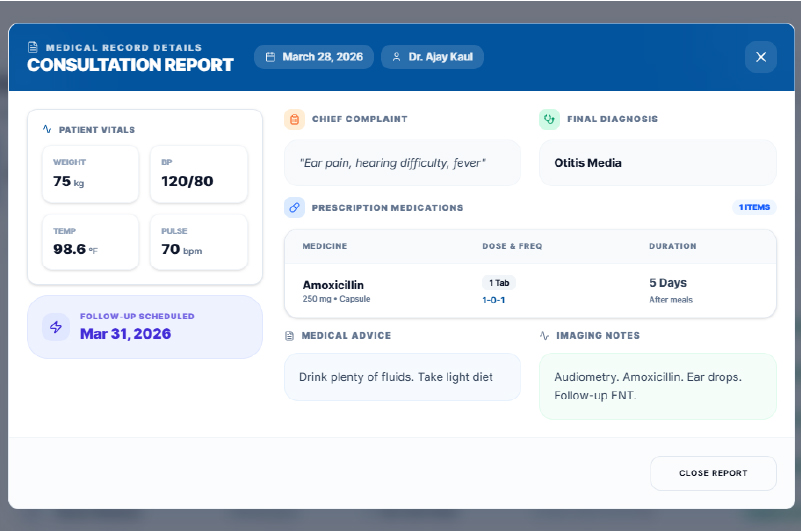Select the BP 120/80 vitals card
This screenshot has height=531, width=801.
tap(199, 174)
